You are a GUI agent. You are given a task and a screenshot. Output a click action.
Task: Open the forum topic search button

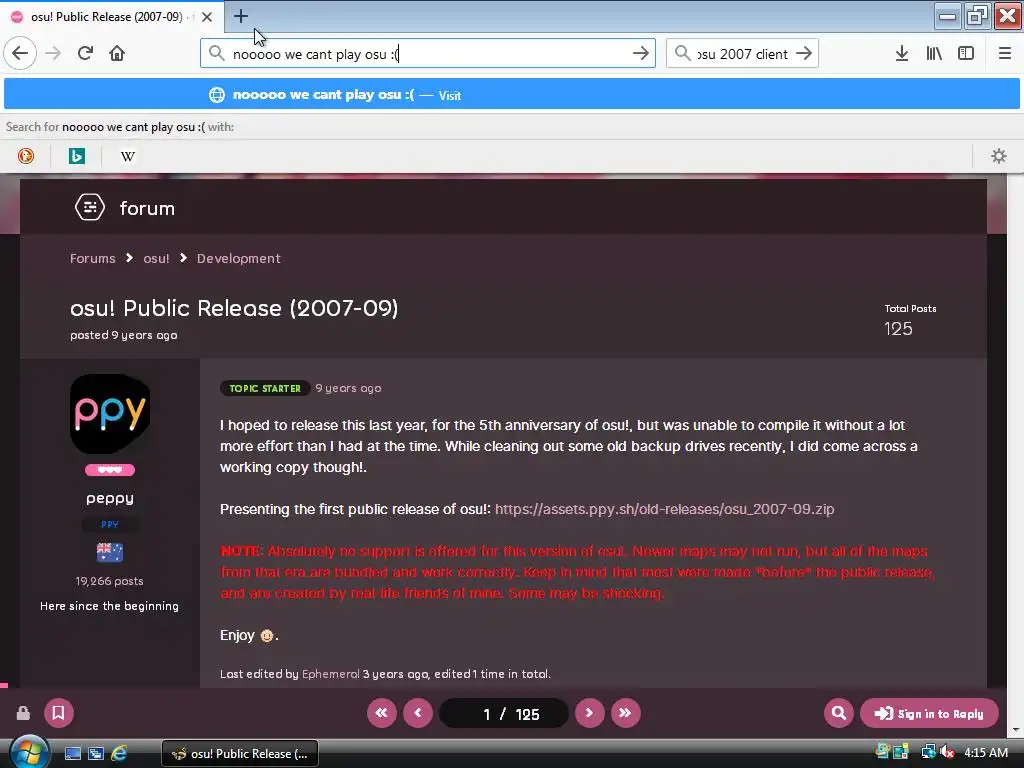(x=839, y=712)
